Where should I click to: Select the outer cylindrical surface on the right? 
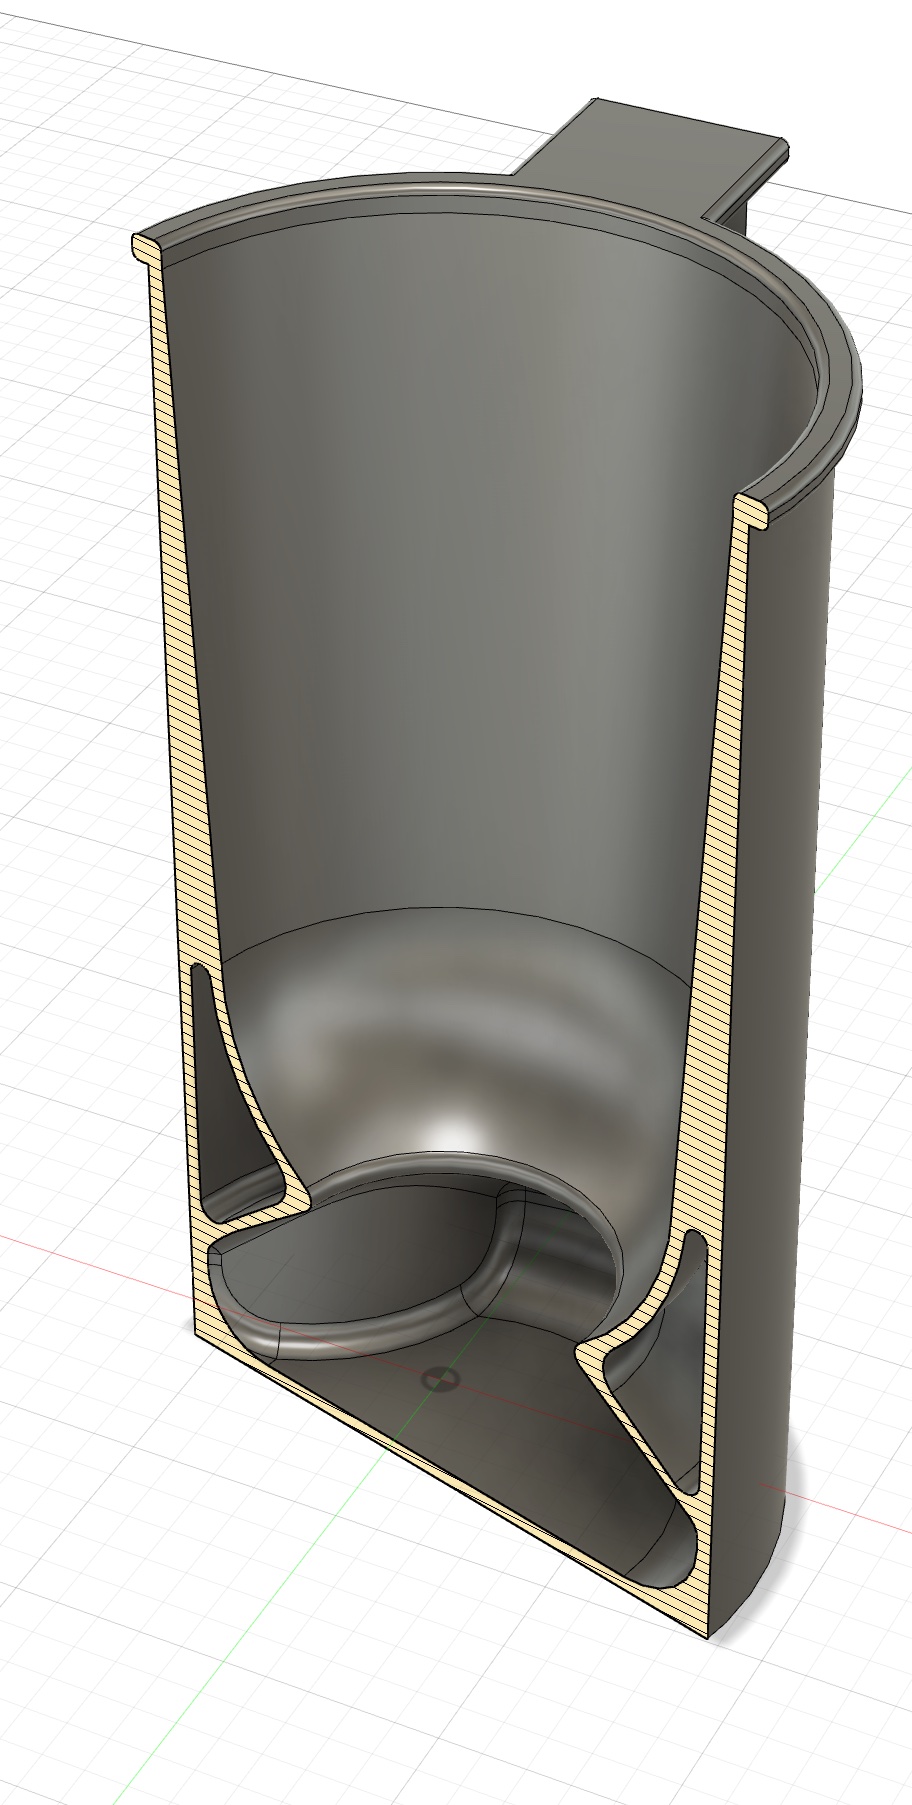[790, 1000]
